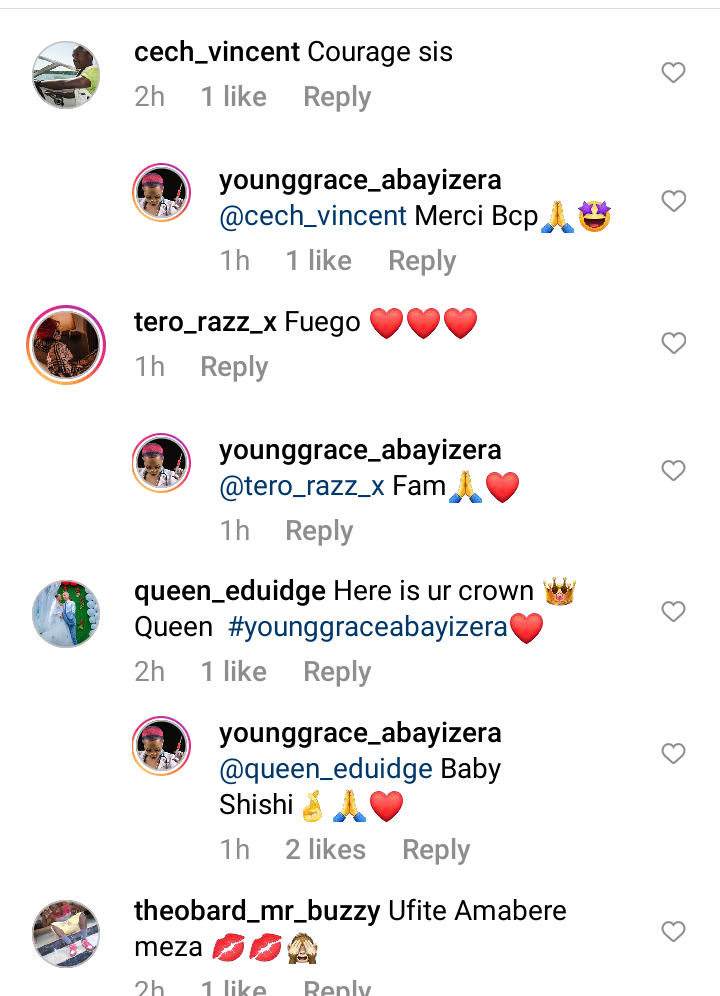720x996 pixels.
Task: Open younggrace_abayizera avatar beside the "Merci Bcp" reply
Action: pyautogui.click(x=162, y=192)
